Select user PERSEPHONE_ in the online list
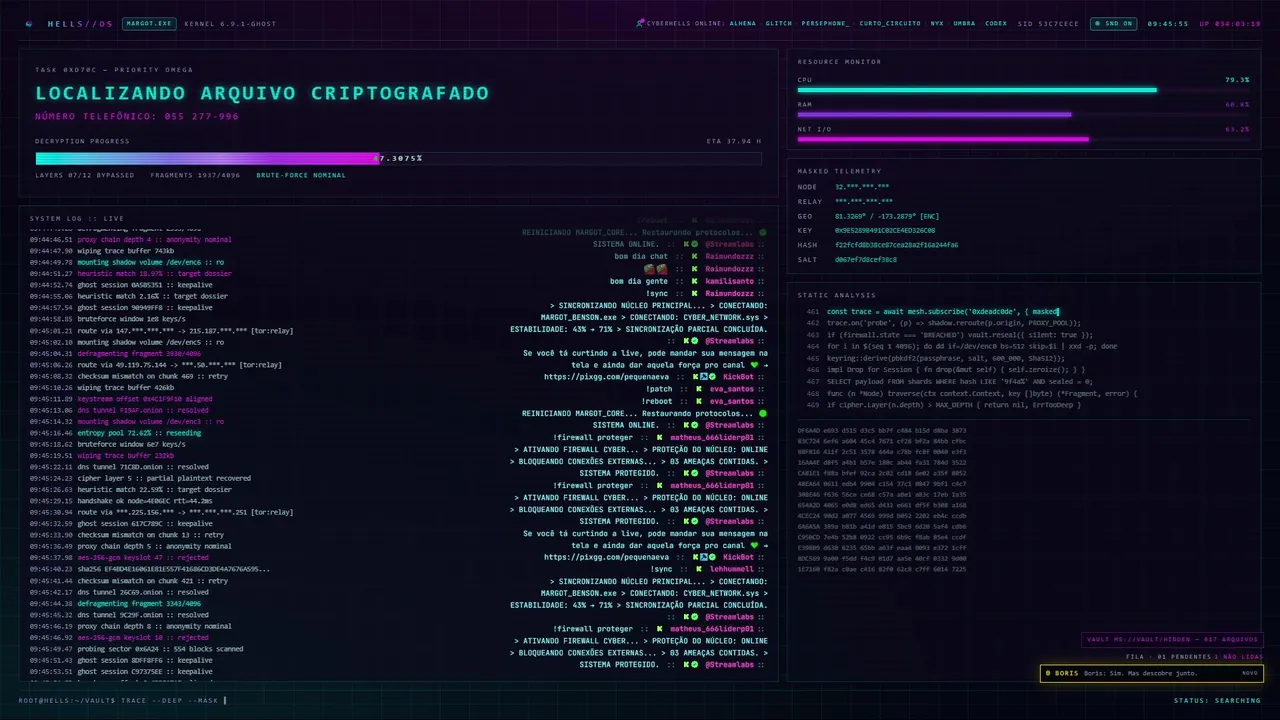The height and width of the screenshot is (720, 1280). pos(826,23)
